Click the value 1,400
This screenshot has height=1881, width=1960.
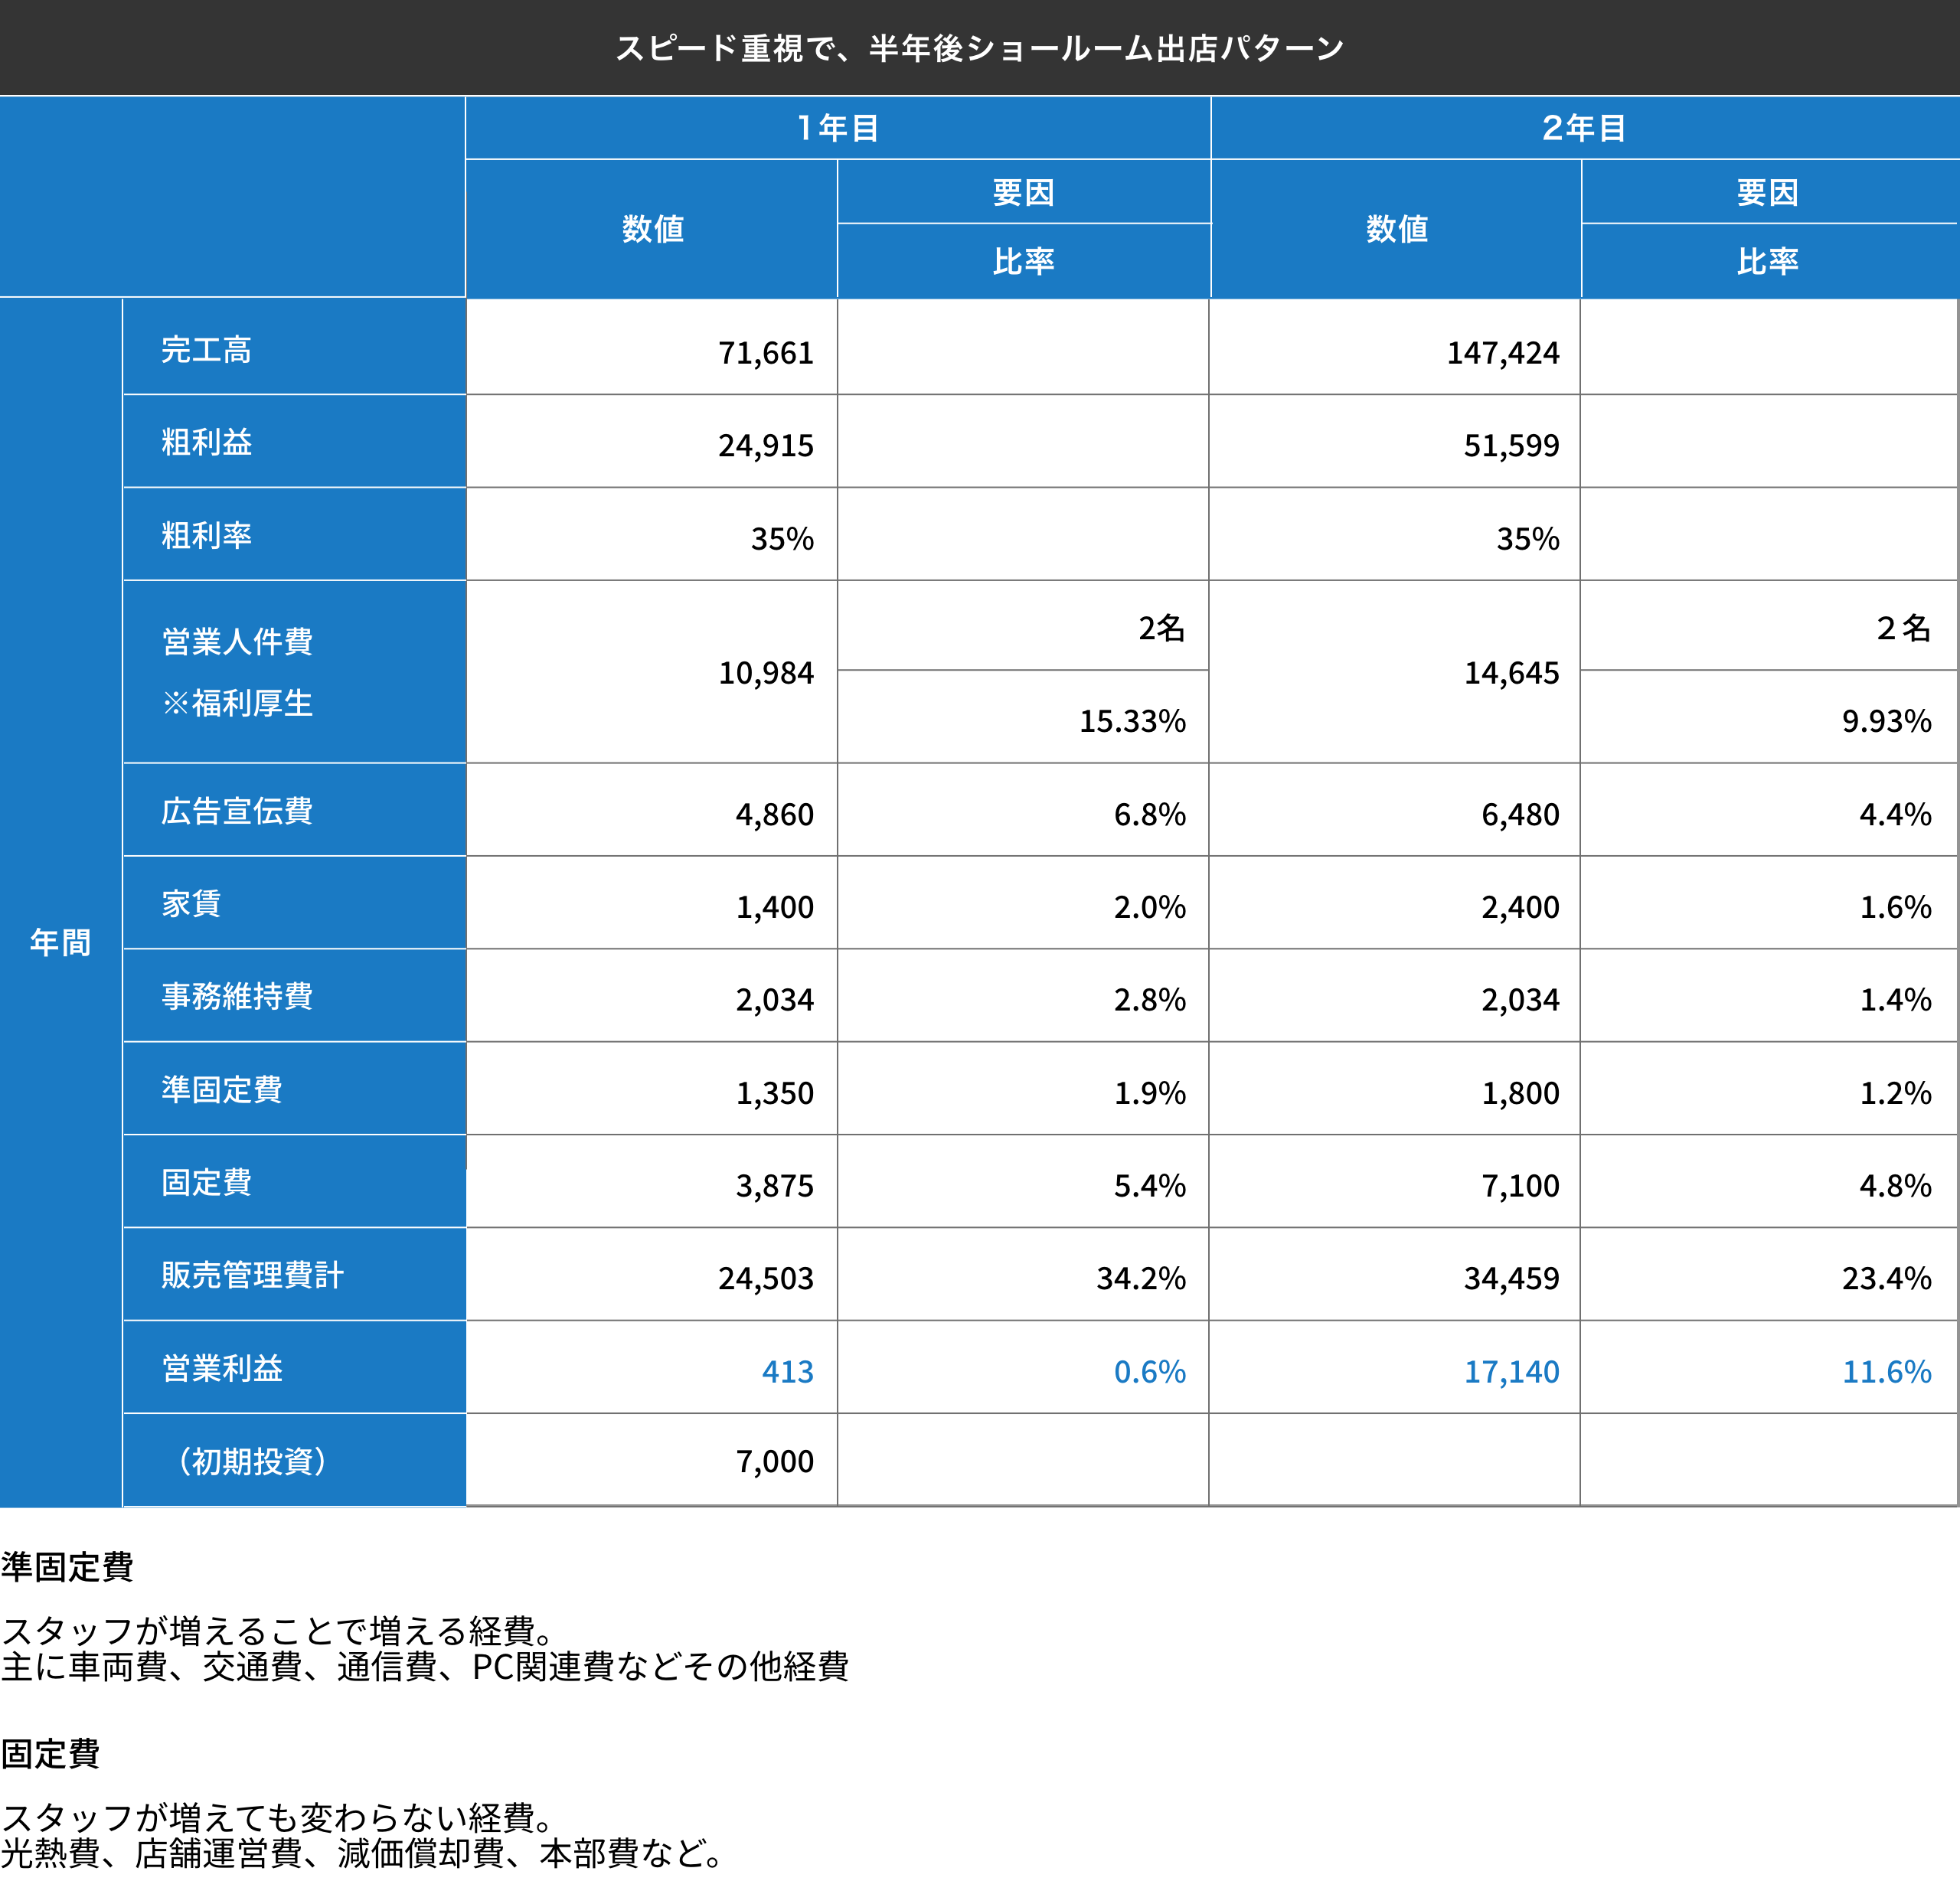click(x=774, y=907)
